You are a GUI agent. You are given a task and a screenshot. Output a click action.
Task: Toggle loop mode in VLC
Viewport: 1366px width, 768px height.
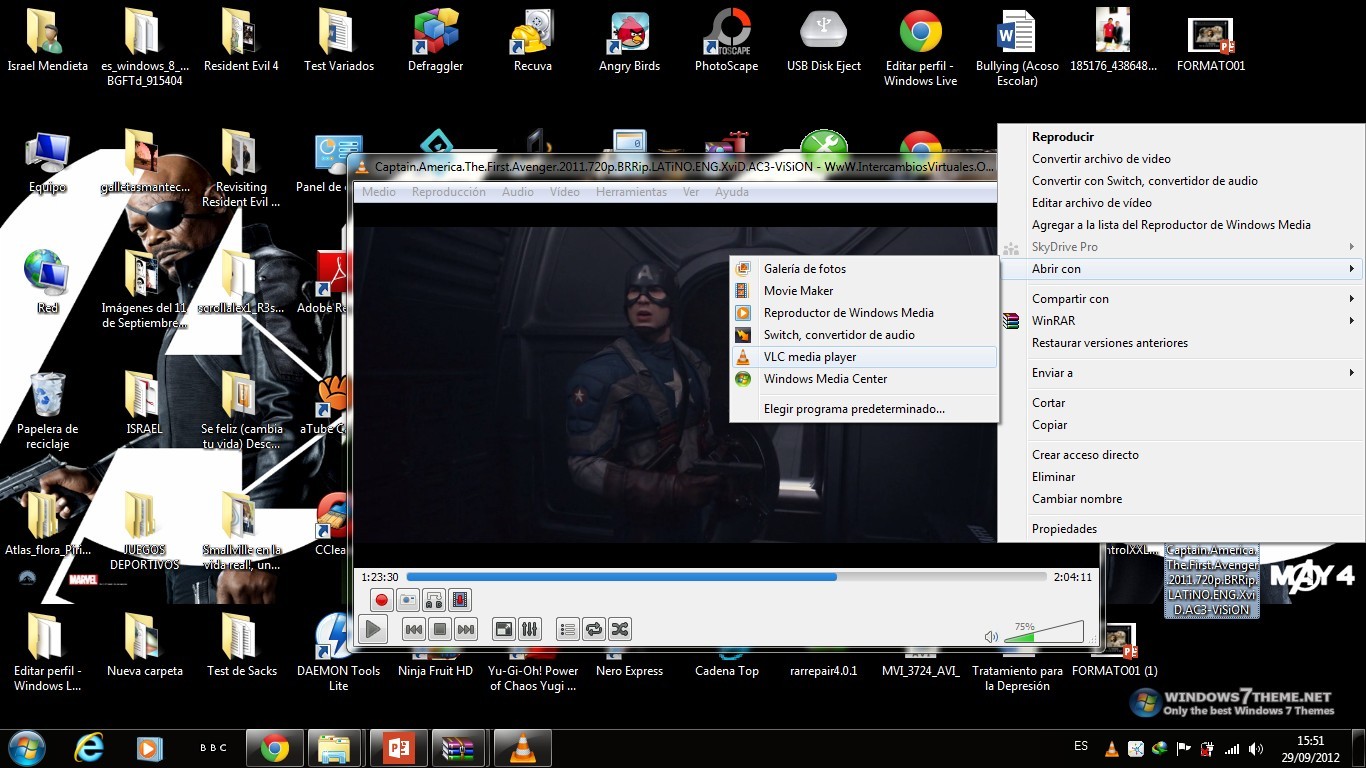[594, 629]
